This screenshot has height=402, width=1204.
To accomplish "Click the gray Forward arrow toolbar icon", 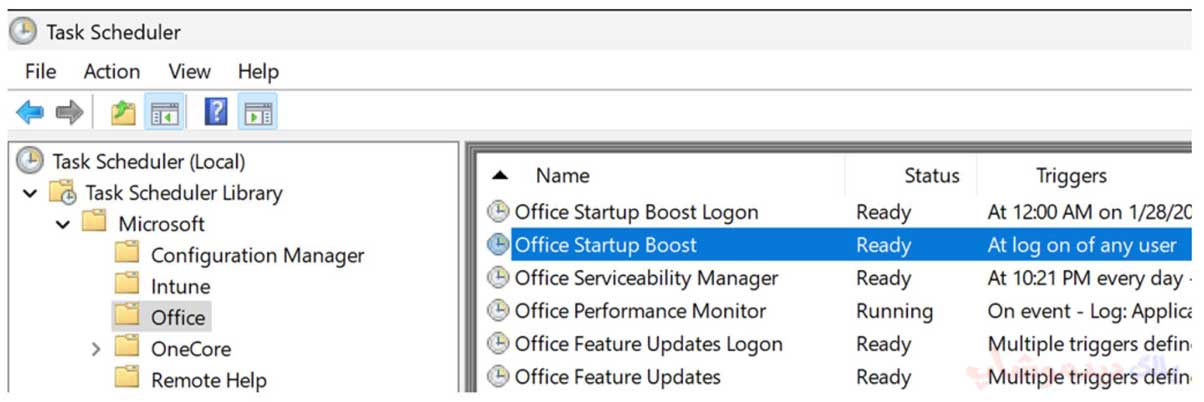I will click(x=69, y=112).
